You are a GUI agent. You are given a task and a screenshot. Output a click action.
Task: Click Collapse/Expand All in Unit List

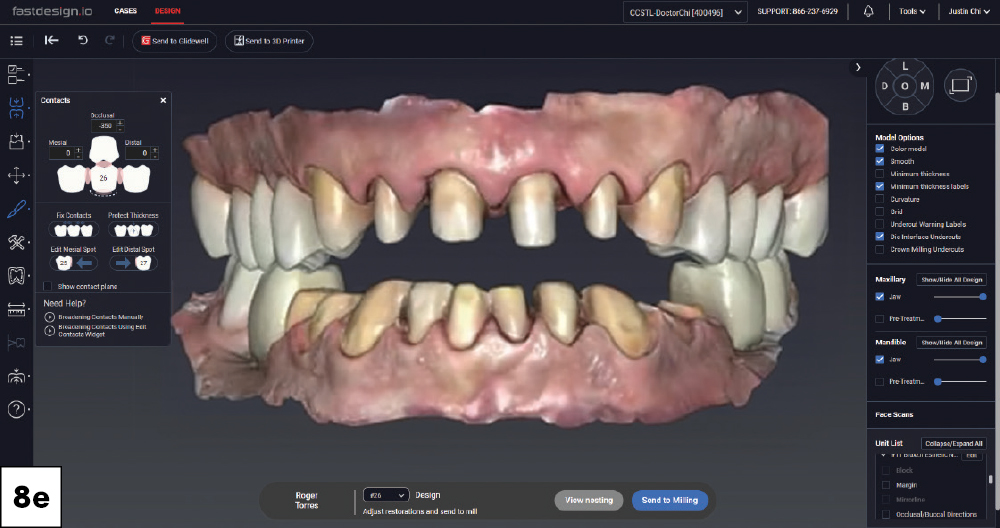(953, 443)
